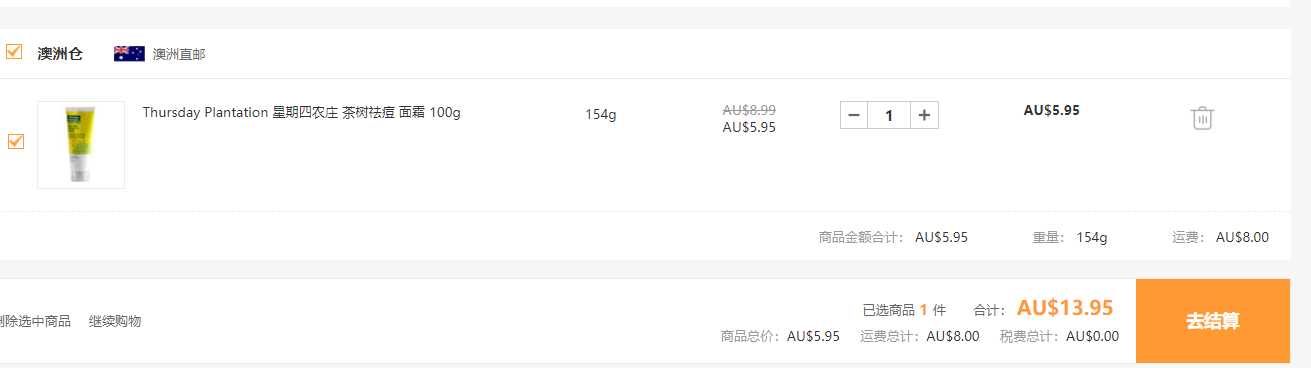Click 继续购物 continue shopping link
The height and width of the screenshot is (368, 1311).
pyautogui.click(x=115, y=321)
